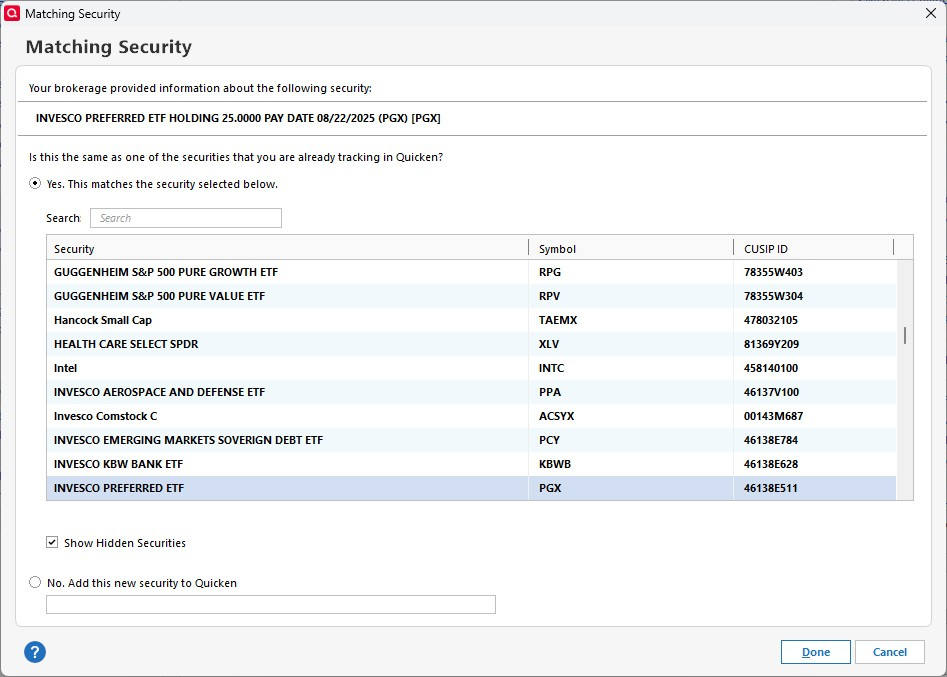Click the securities Search field

point(186,218)
